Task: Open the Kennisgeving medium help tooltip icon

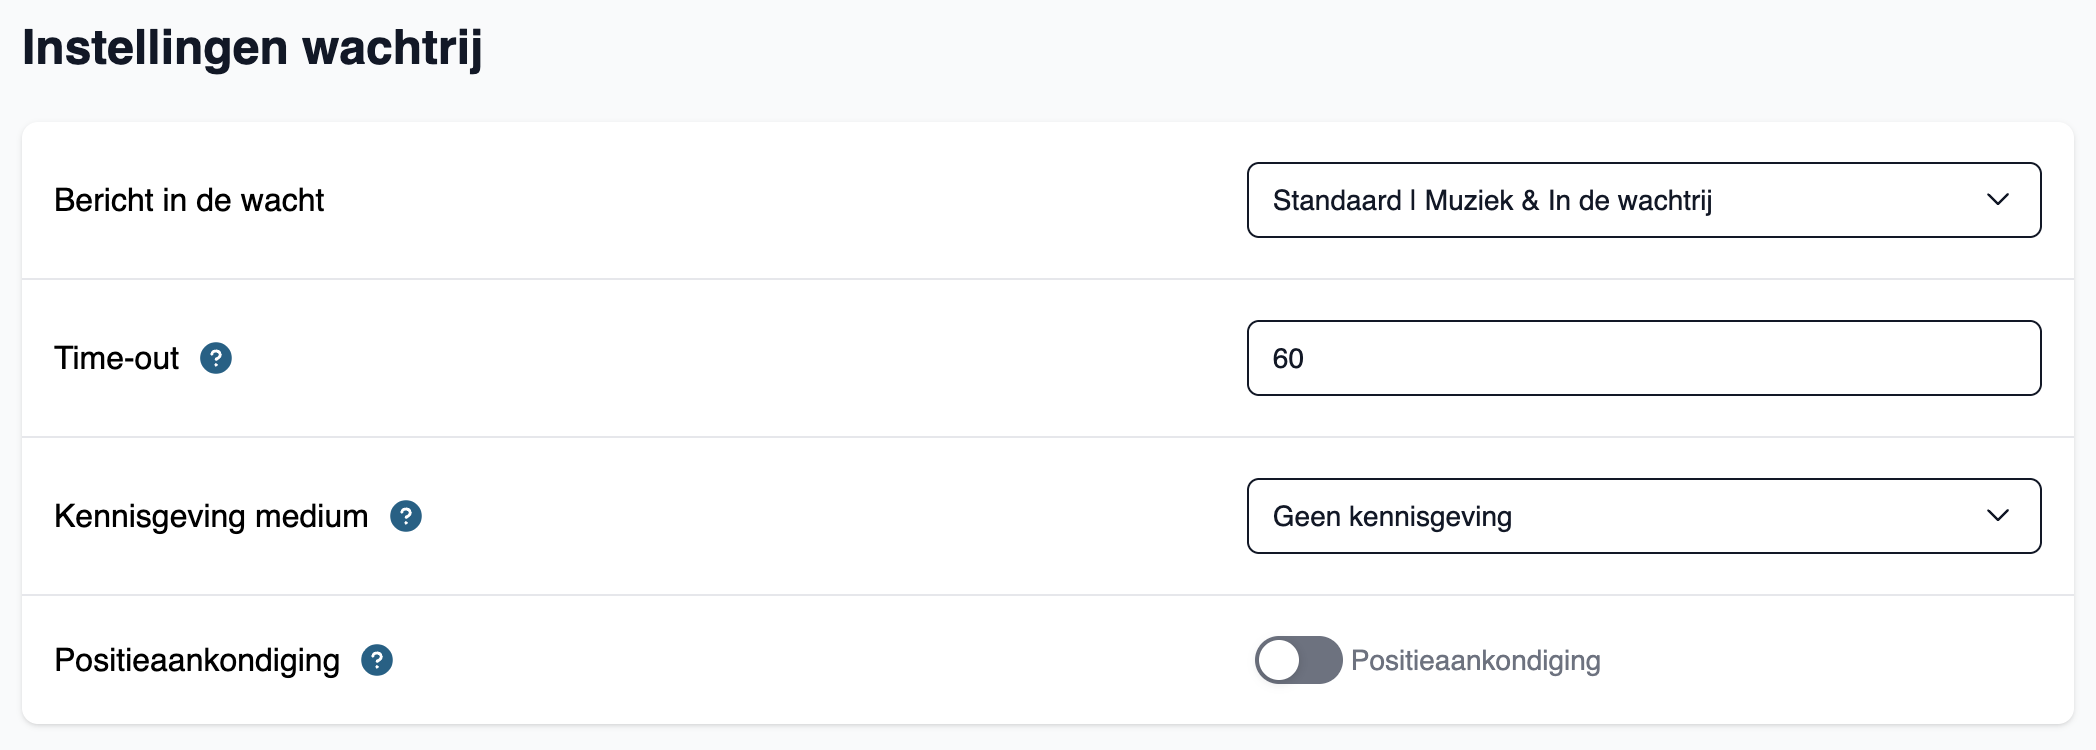Action: [406, 516]
